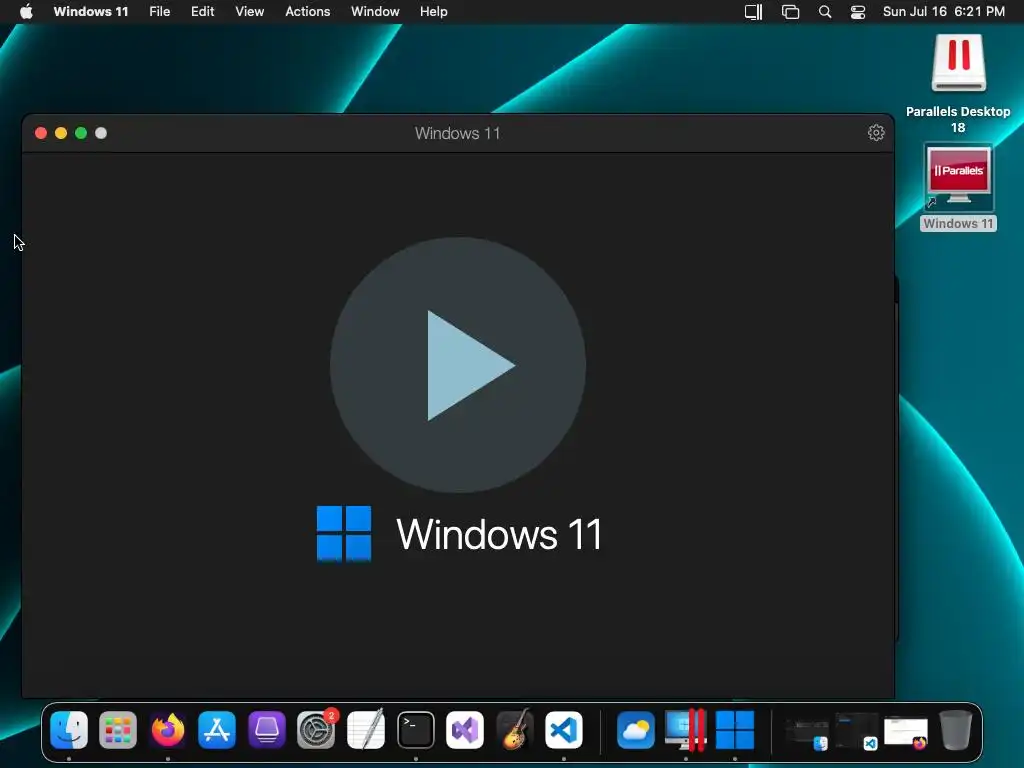
Task: Click the Windows 11 logo in VM window
Action: (344, 534)
